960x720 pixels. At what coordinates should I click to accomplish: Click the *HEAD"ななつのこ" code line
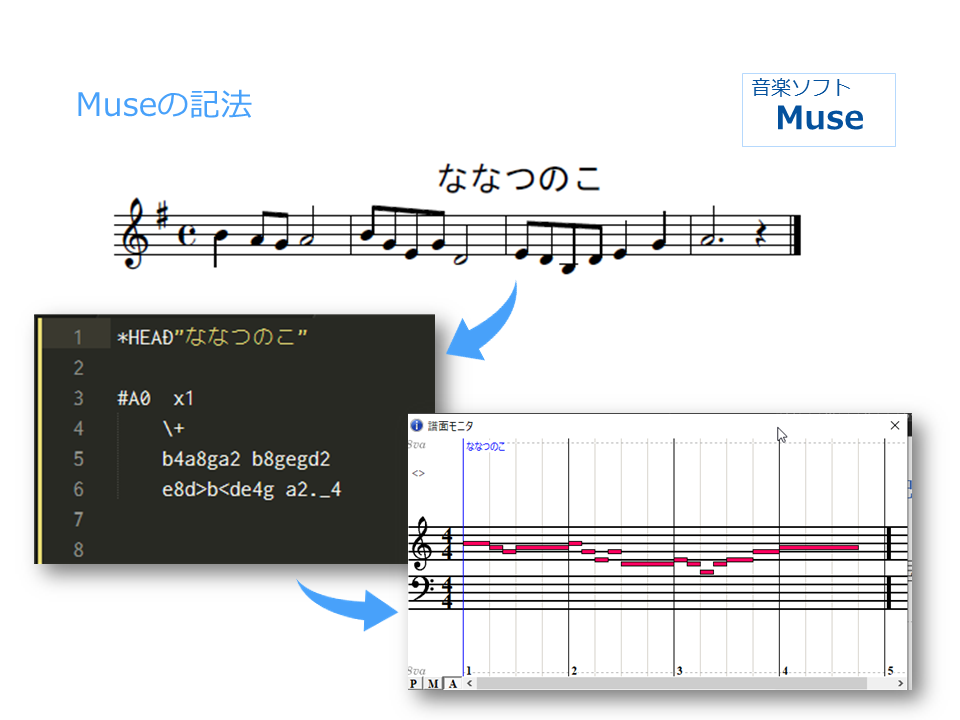[x=212, y=337]
